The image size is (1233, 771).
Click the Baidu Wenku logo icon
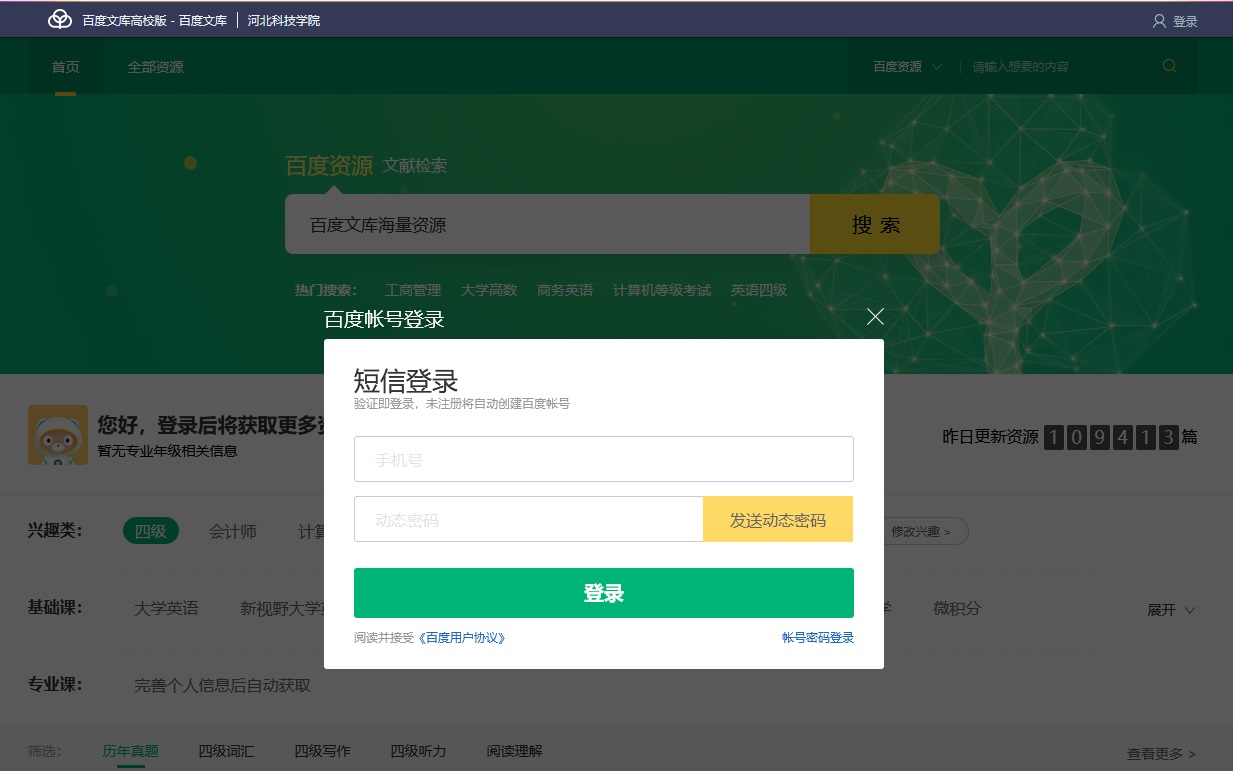click(x=60, y=20)
